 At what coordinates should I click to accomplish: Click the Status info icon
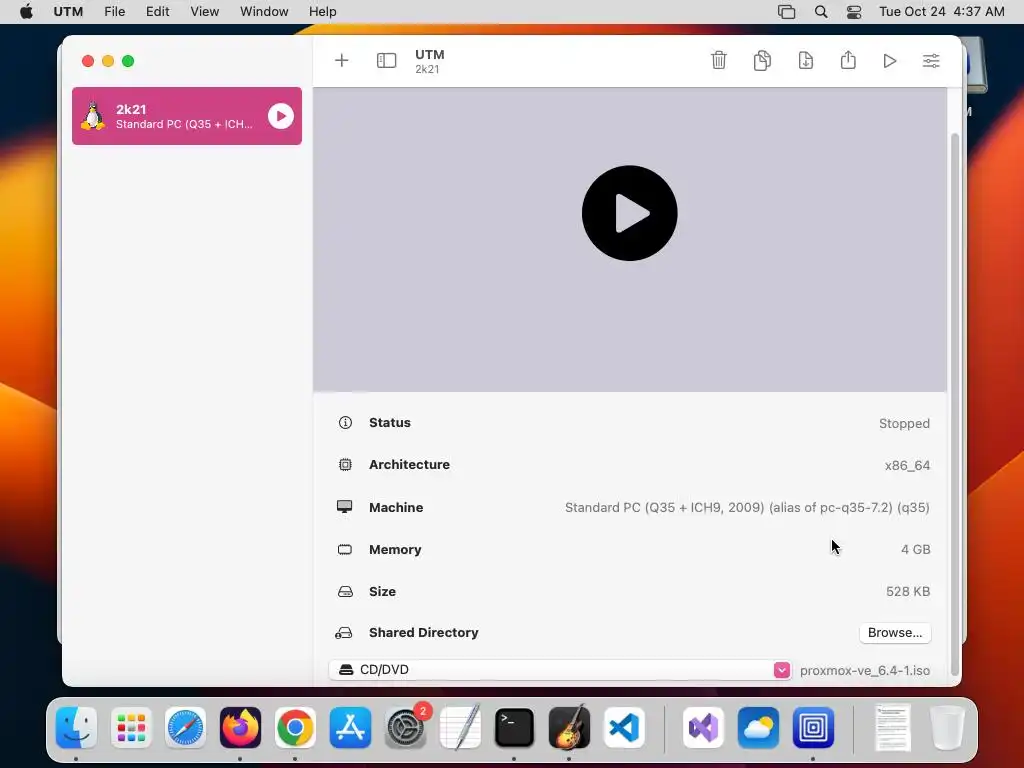[345, 423]
